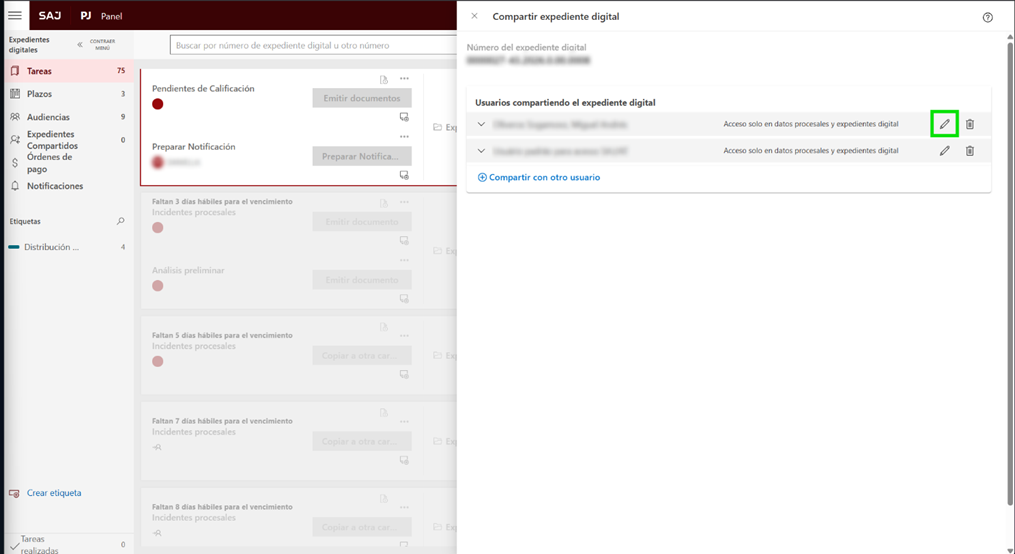Delete the first shared user with trash icon

pos(969,124)
